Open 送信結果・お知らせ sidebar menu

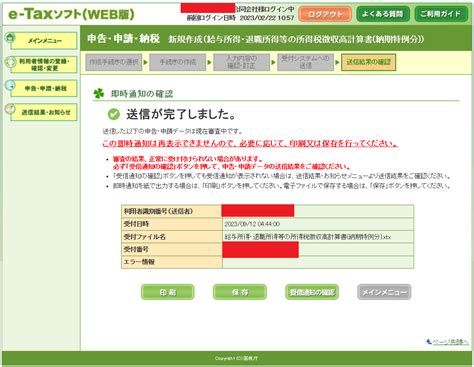pyautogui.click(x=44, y=112)
